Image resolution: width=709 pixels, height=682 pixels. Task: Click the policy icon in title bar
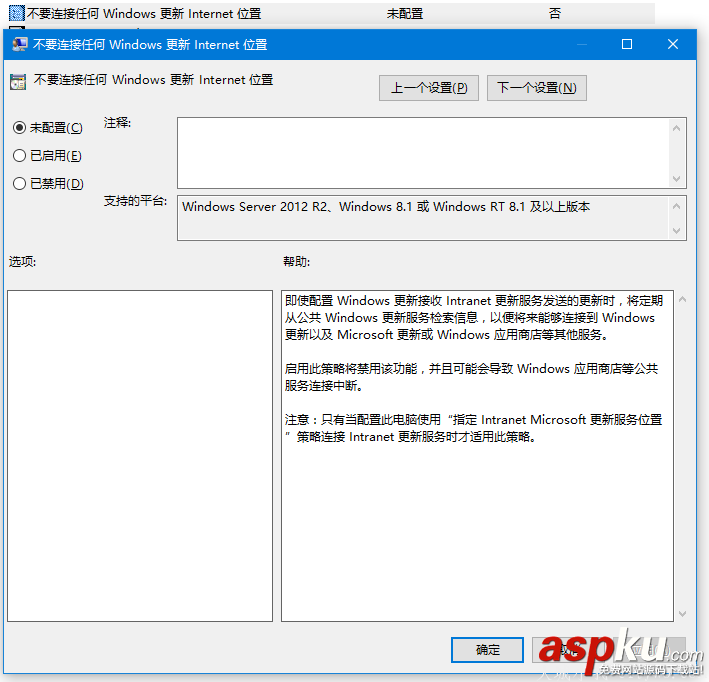point(19,44)
